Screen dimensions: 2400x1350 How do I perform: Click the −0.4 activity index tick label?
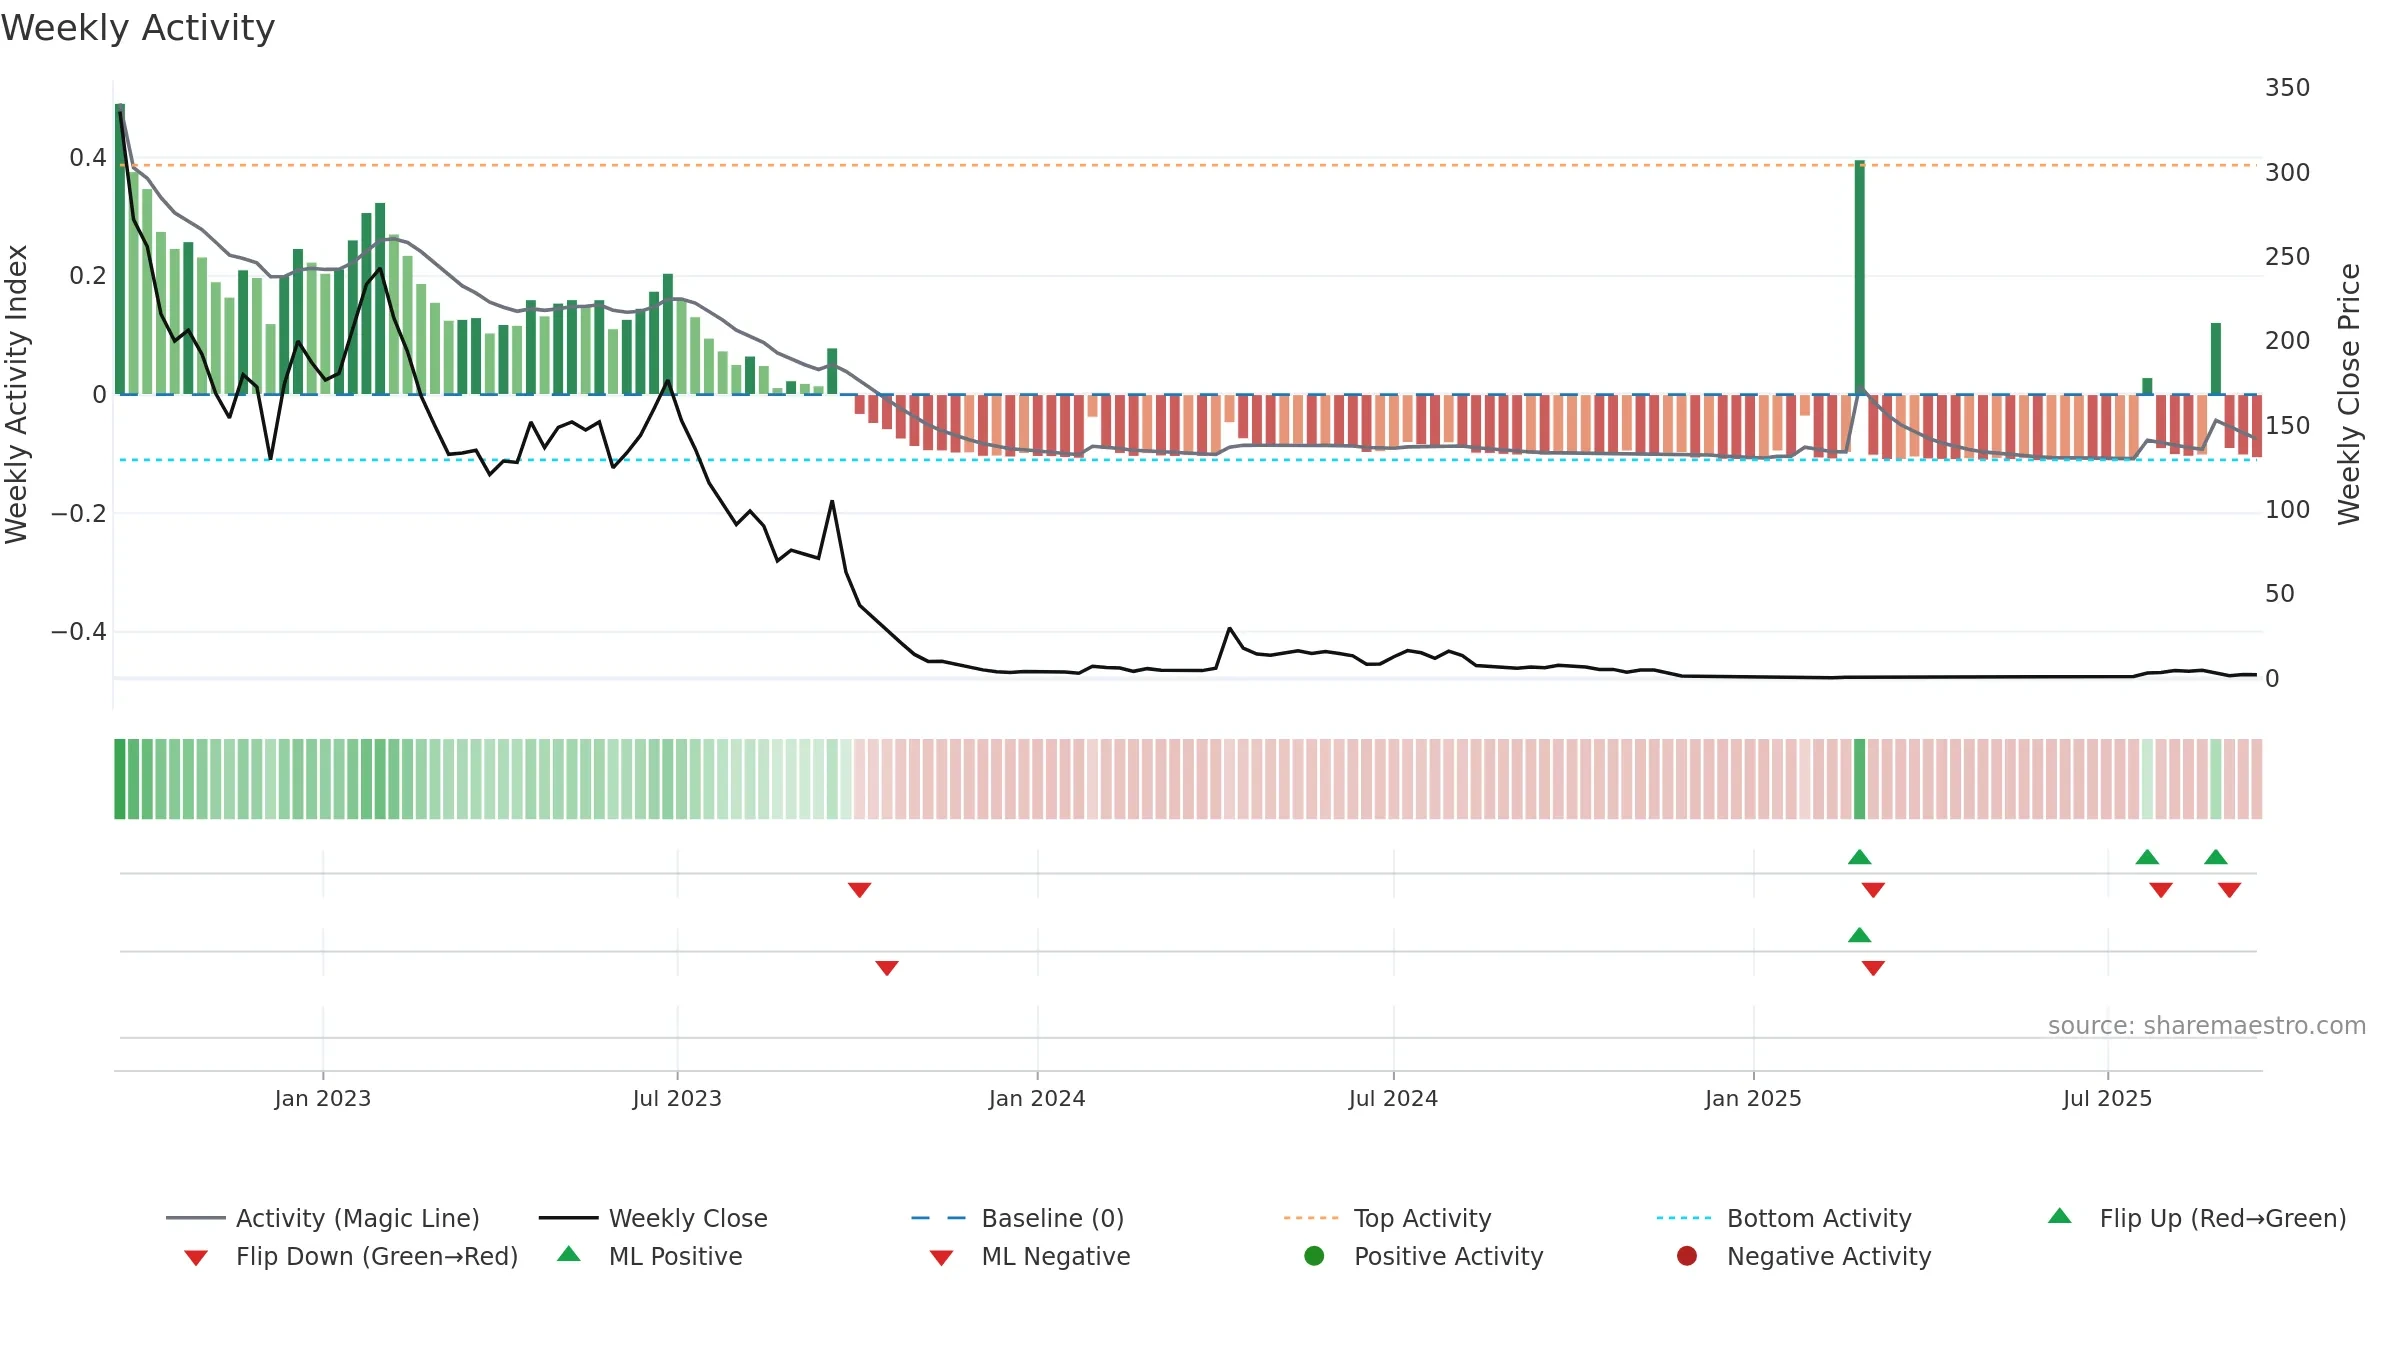79,632
